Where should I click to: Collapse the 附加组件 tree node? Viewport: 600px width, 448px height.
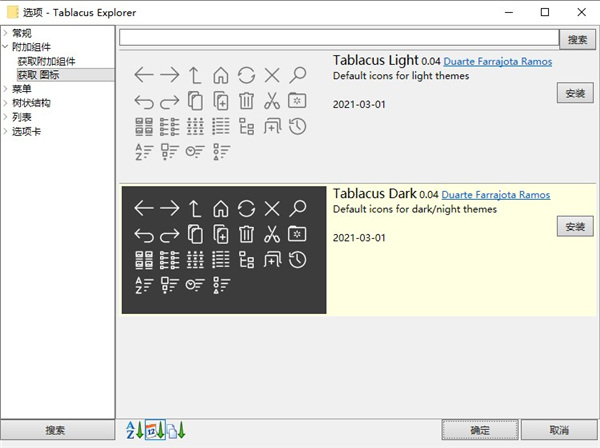(x=6, y=47)
